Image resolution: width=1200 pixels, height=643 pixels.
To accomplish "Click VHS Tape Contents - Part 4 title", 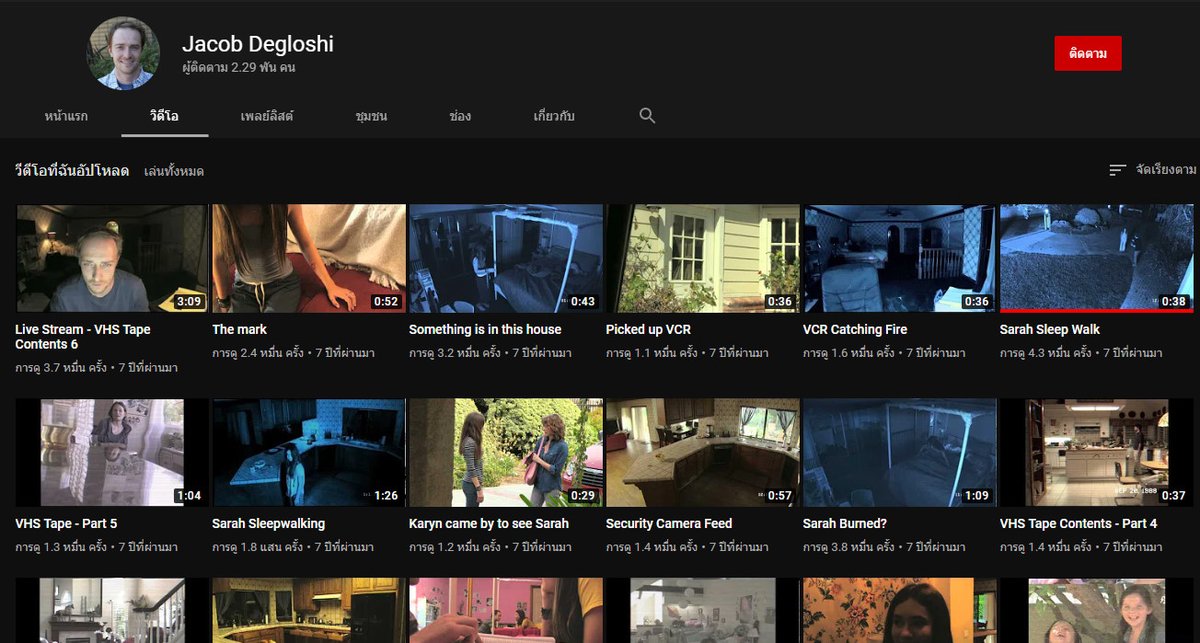I will [1079, 523].
